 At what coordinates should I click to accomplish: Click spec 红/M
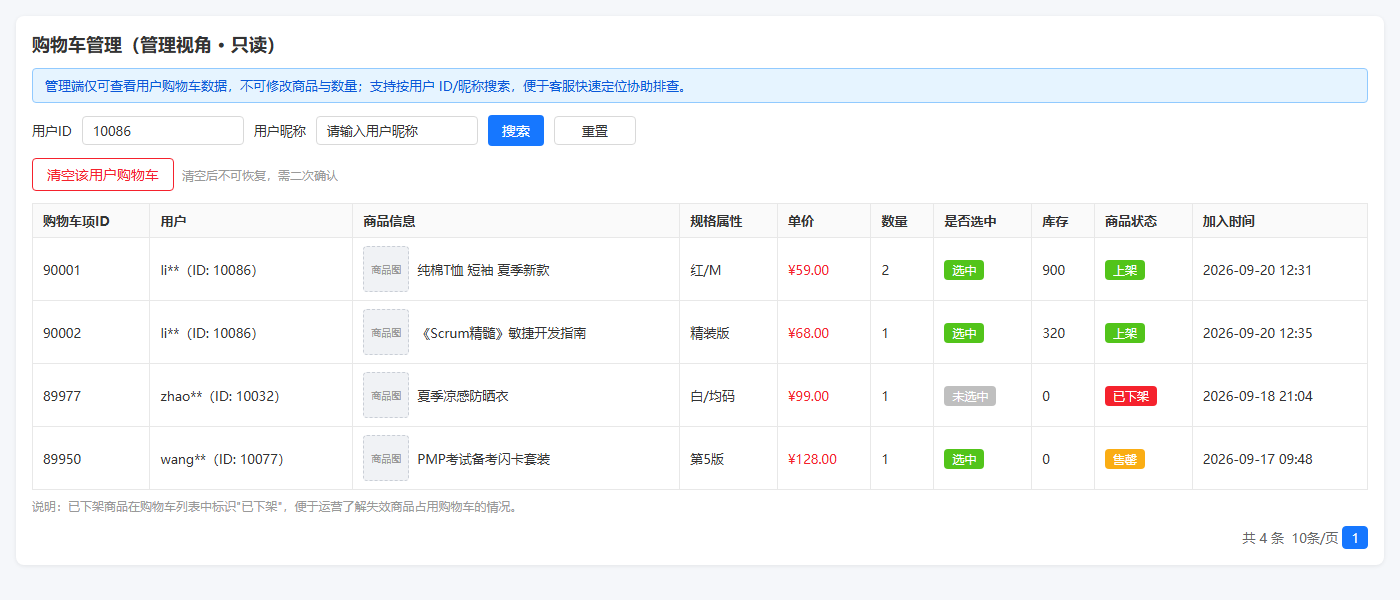706,270
